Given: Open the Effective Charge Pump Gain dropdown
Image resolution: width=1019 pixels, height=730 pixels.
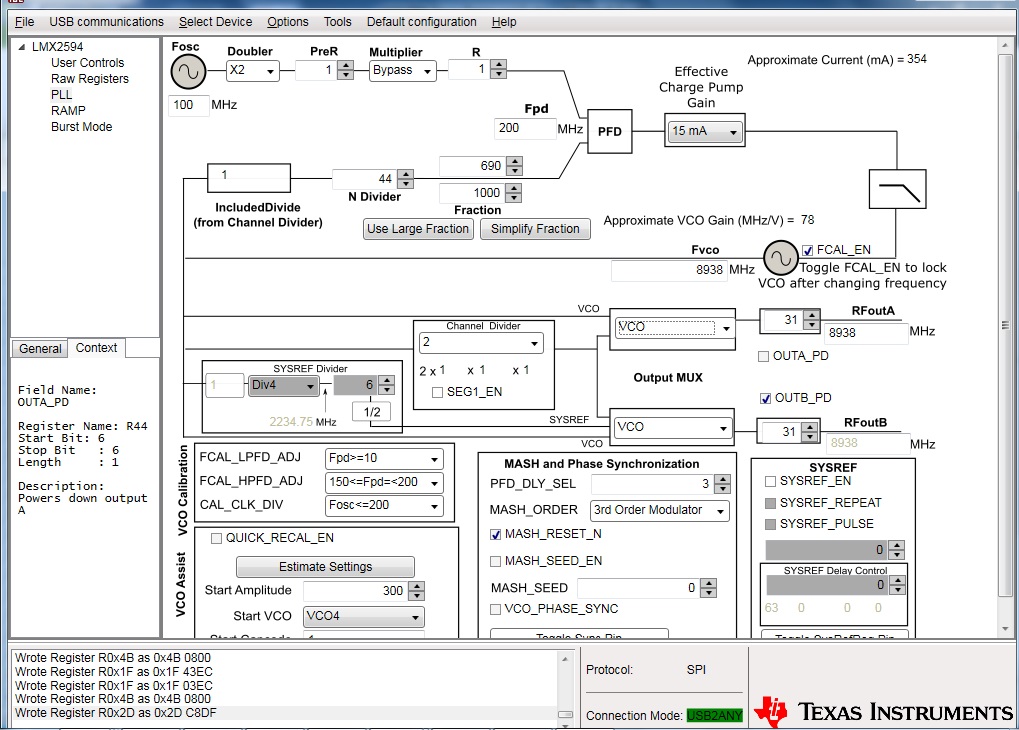Looking at the screenshot, I should (x=705, y=131).
